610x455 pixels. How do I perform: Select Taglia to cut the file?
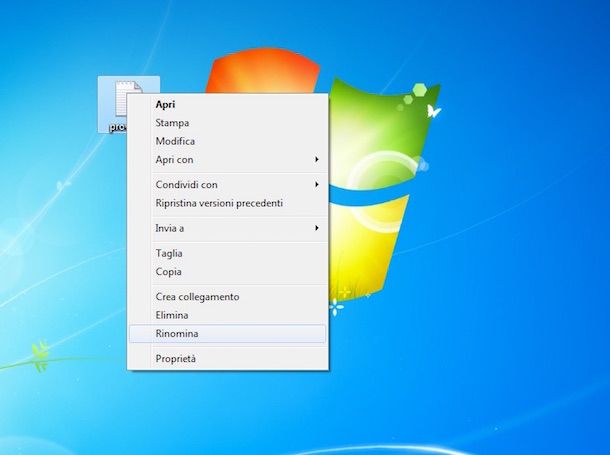point(228,253)
